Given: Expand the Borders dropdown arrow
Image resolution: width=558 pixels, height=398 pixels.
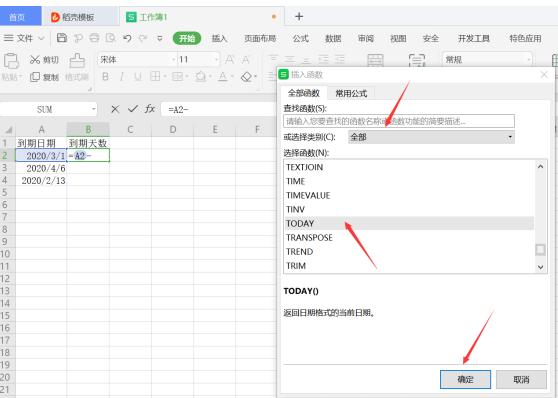Looking at the screenshot, I should pos(165,77).
